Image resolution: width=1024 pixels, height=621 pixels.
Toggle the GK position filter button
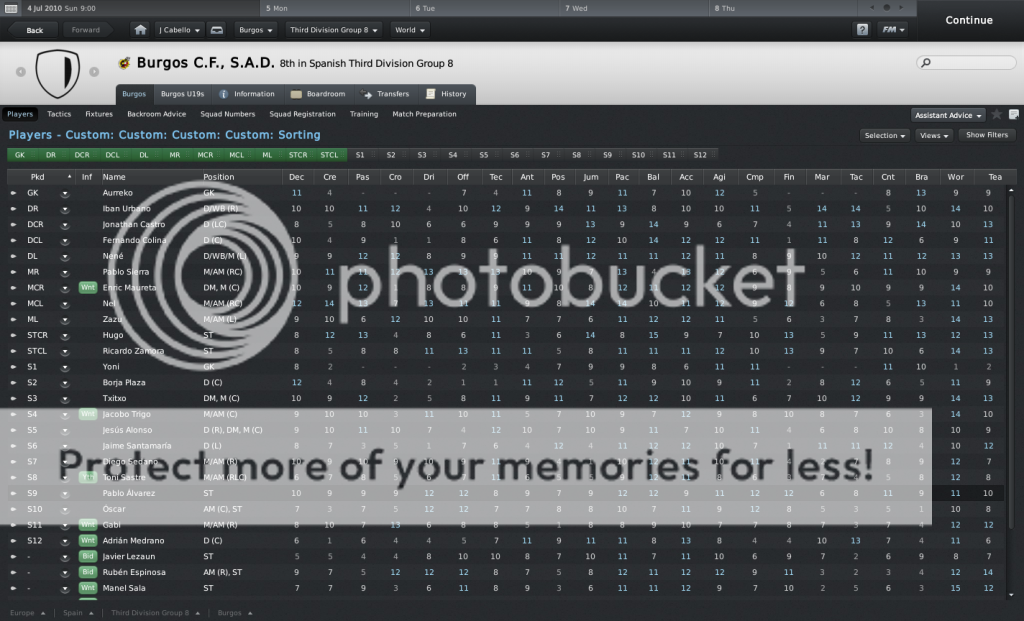click(19, 155)
